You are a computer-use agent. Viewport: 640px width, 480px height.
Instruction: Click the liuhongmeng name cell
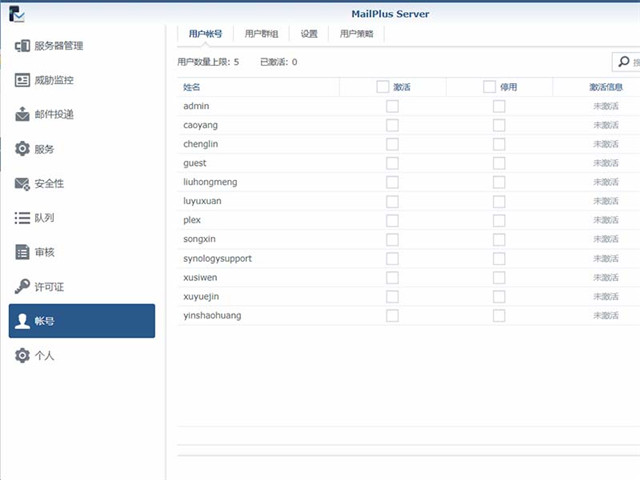coord(210,182)
